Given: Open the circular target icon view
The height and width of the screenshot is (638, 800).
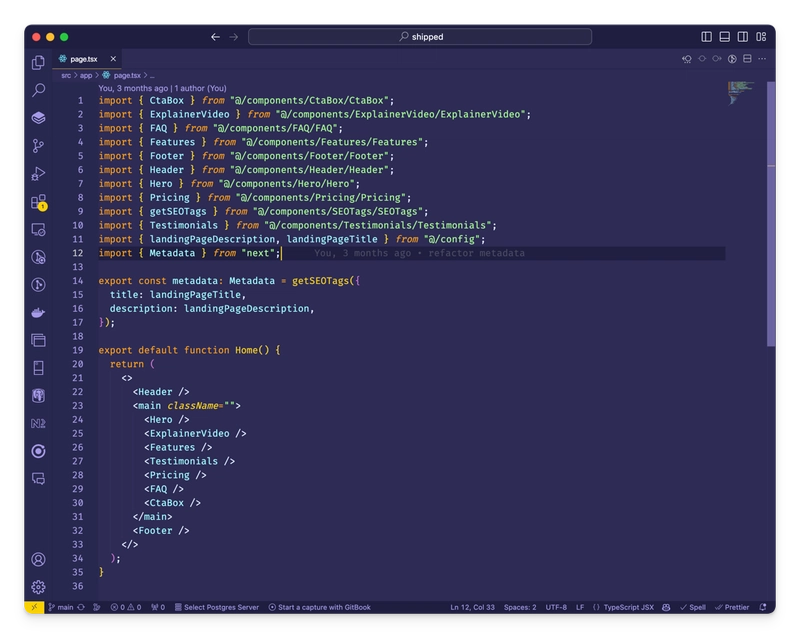Looking at the screenshot, I should pyautogui.click(x=38, y=451).
